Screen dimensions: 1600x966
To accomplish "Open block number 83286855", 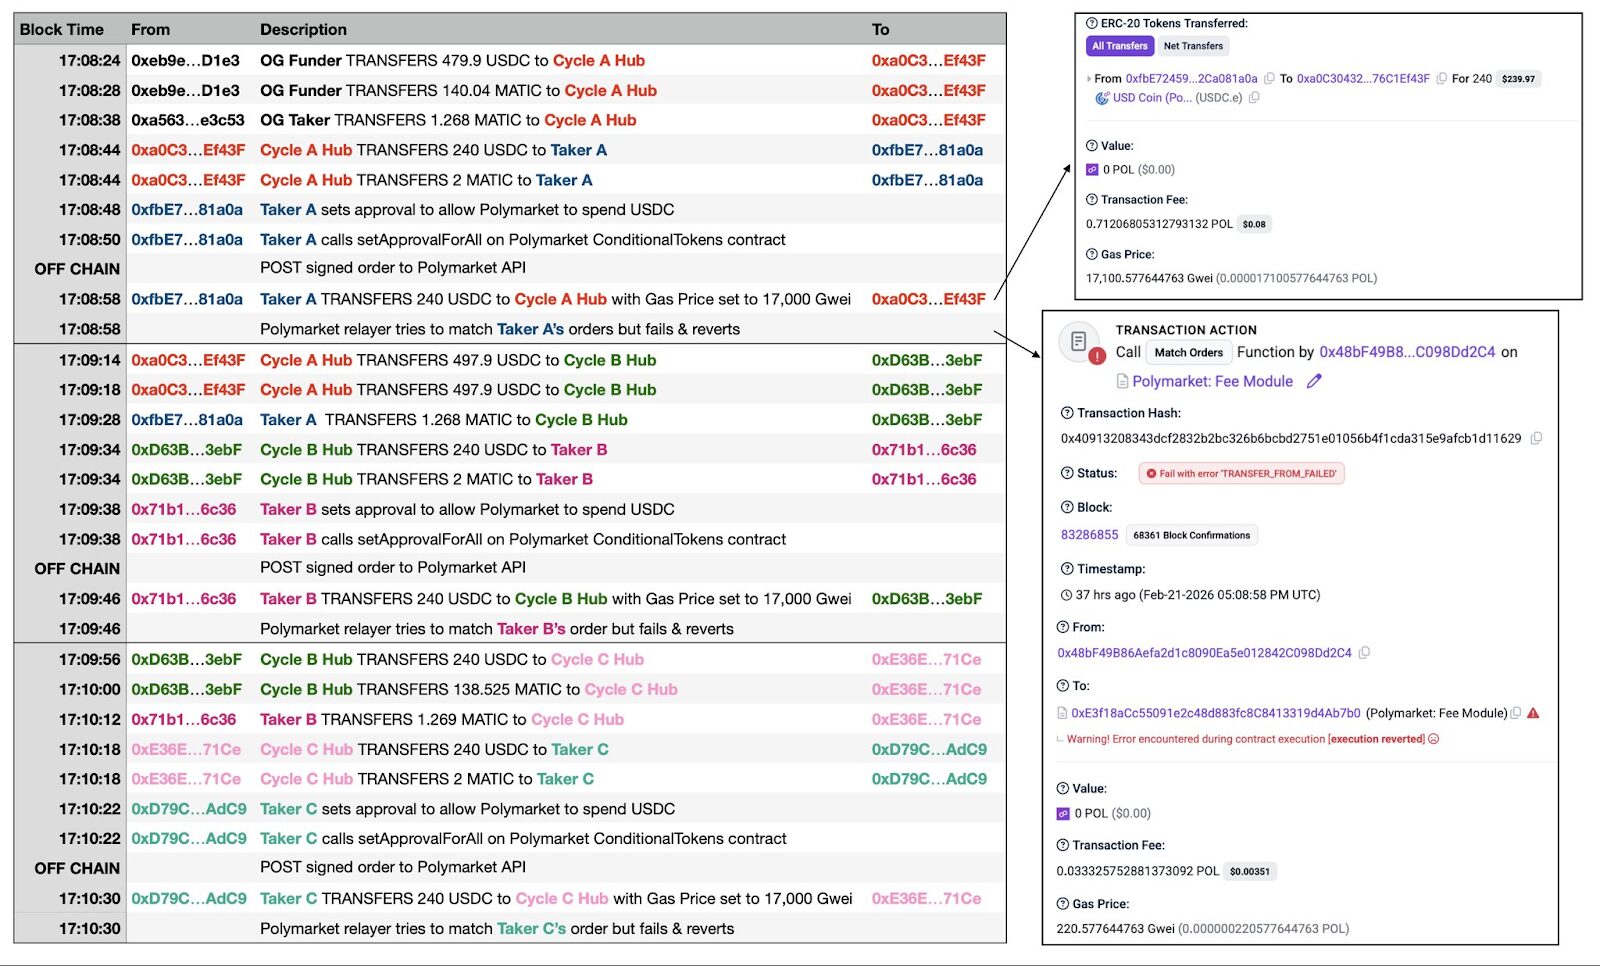I will click(1089, 535).
